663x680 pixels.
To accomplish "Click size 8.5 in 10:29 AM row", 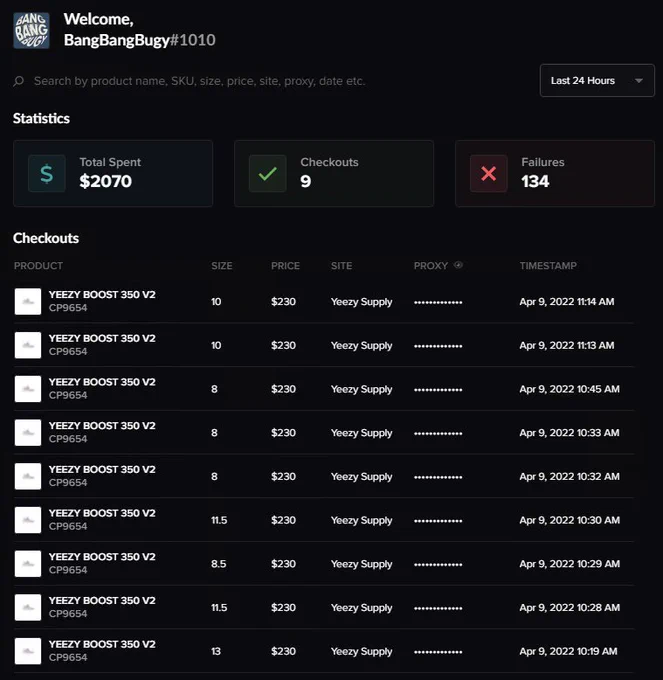I will point(219,564).
